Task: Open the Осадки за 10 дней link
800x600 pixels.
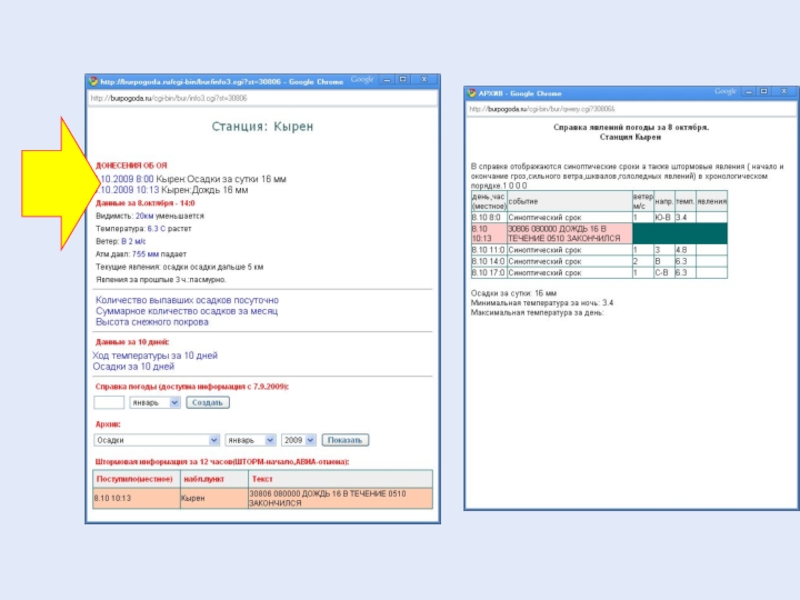Action: point(134,367)
